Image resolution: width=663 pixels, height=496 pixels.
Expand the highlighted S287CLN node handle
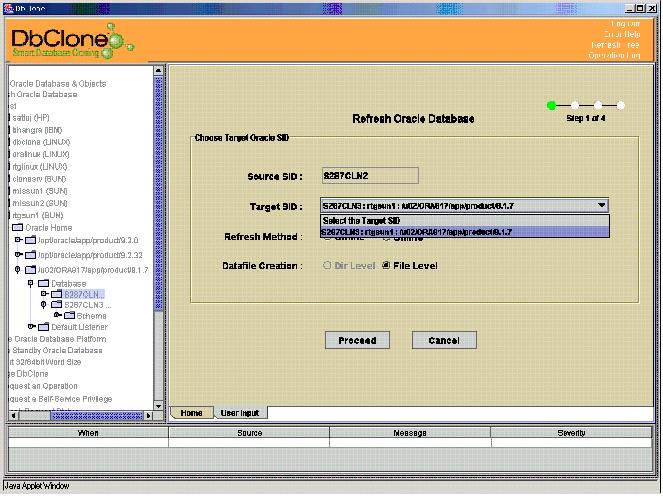(x=44, y=293)
